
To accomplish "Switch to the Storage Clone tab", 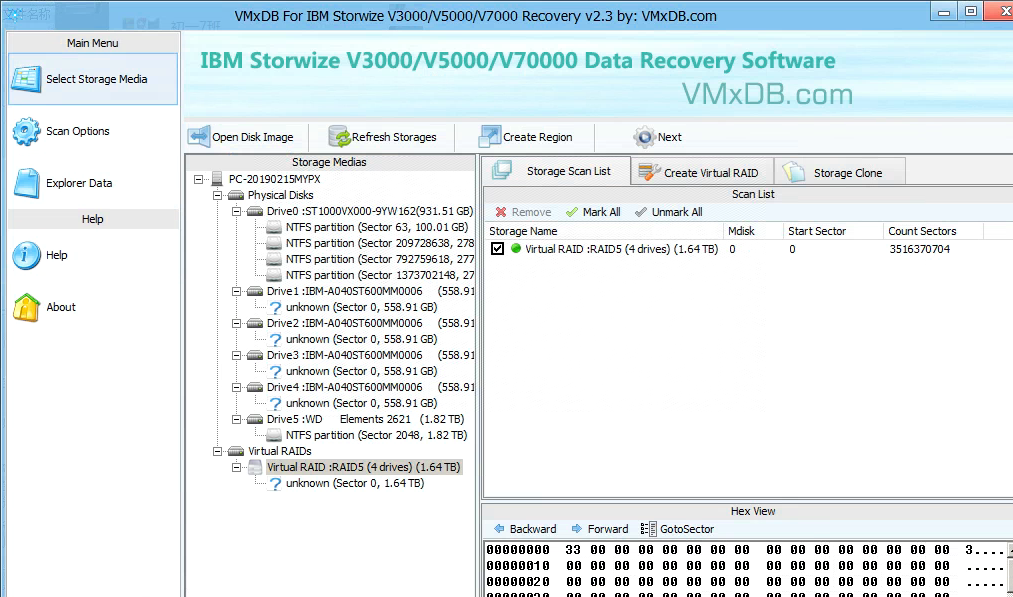I will 840,173.
